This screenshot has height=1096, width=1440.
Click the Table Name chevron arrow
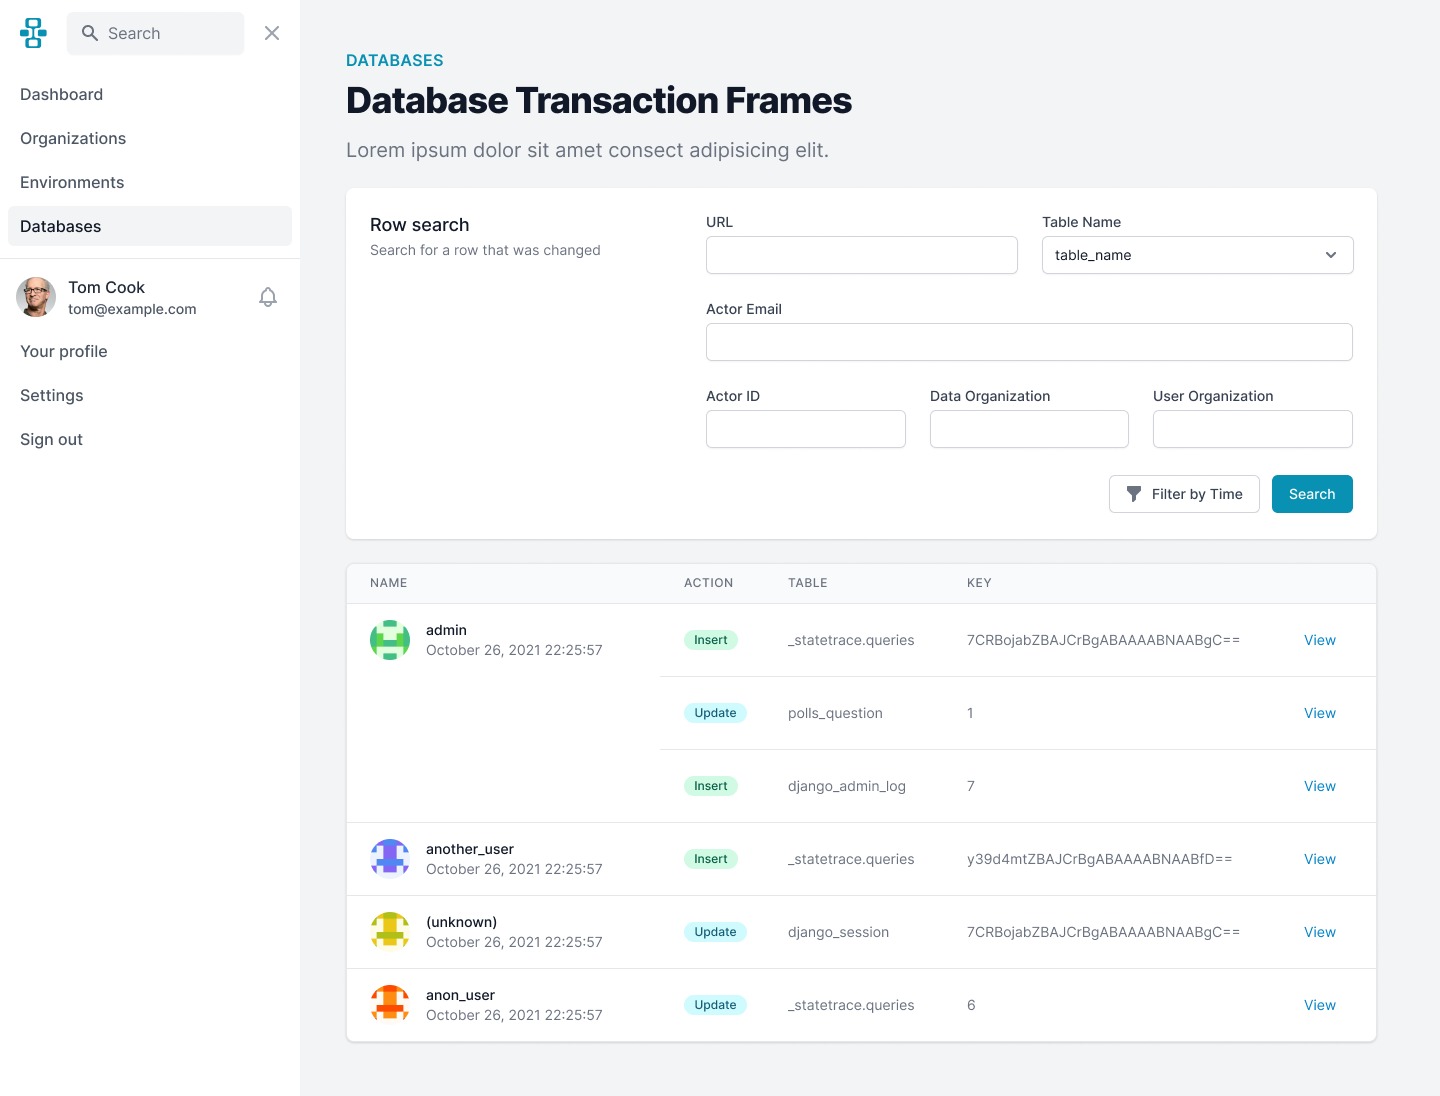tap(1331, 255)
